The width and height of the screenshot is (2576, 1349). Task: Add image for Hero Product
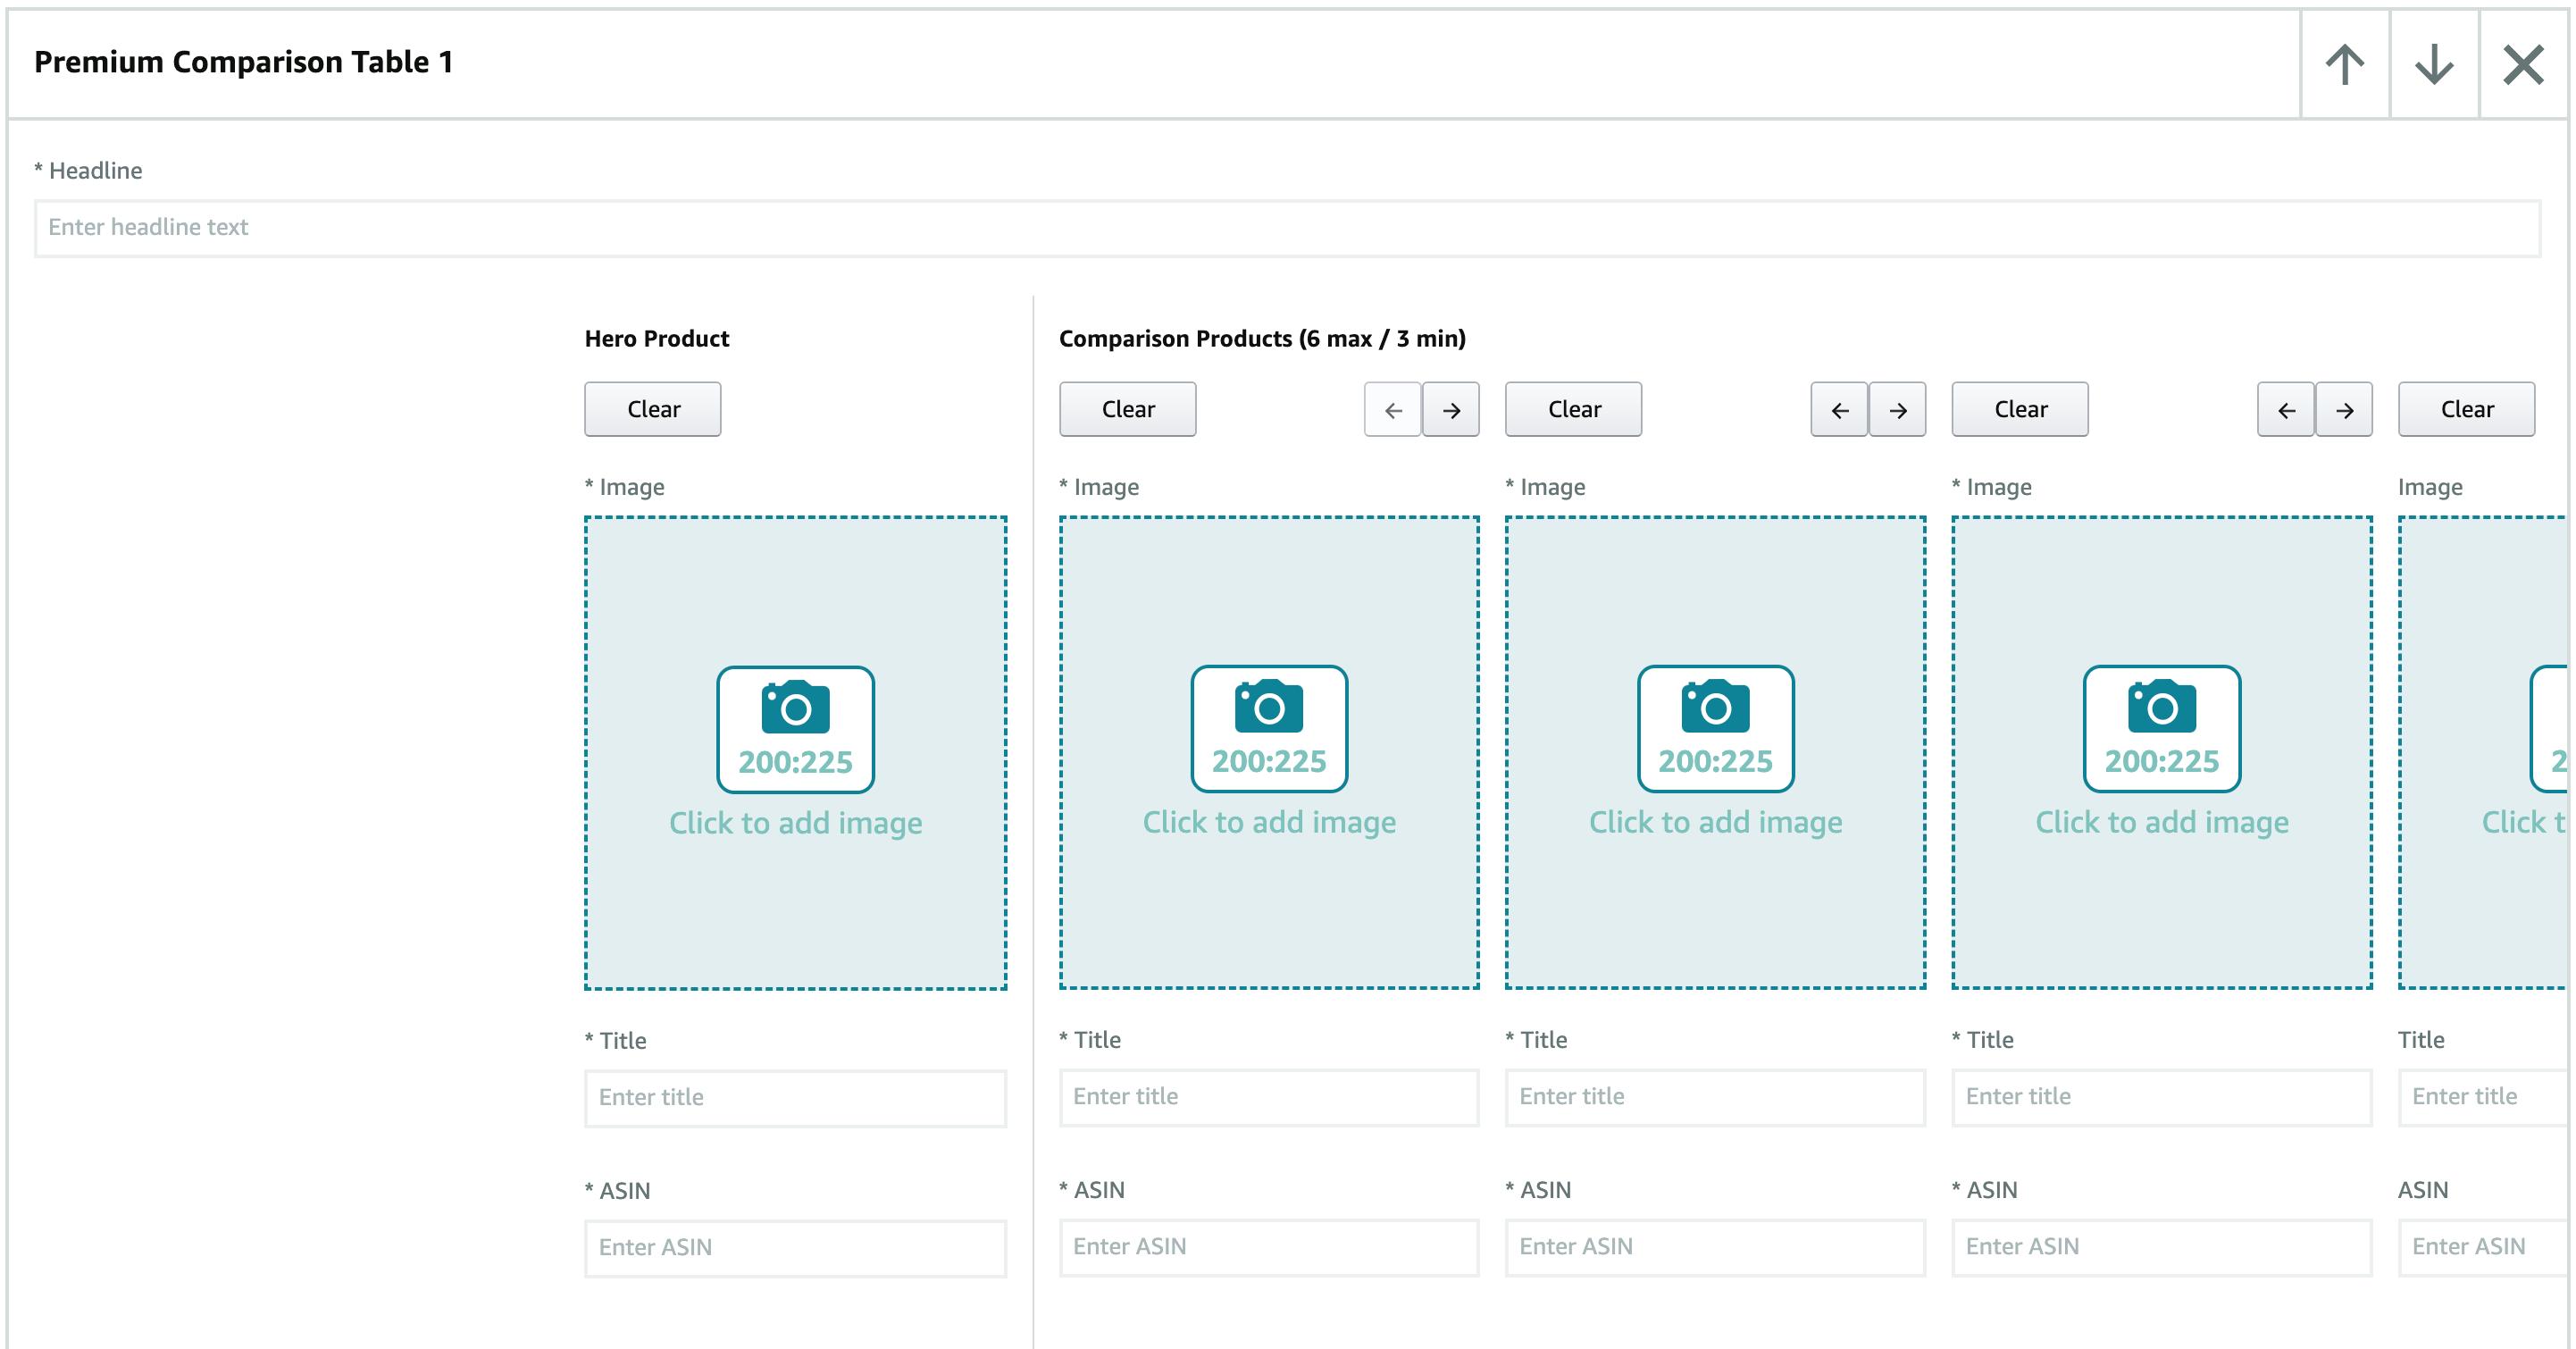point(795,753)
